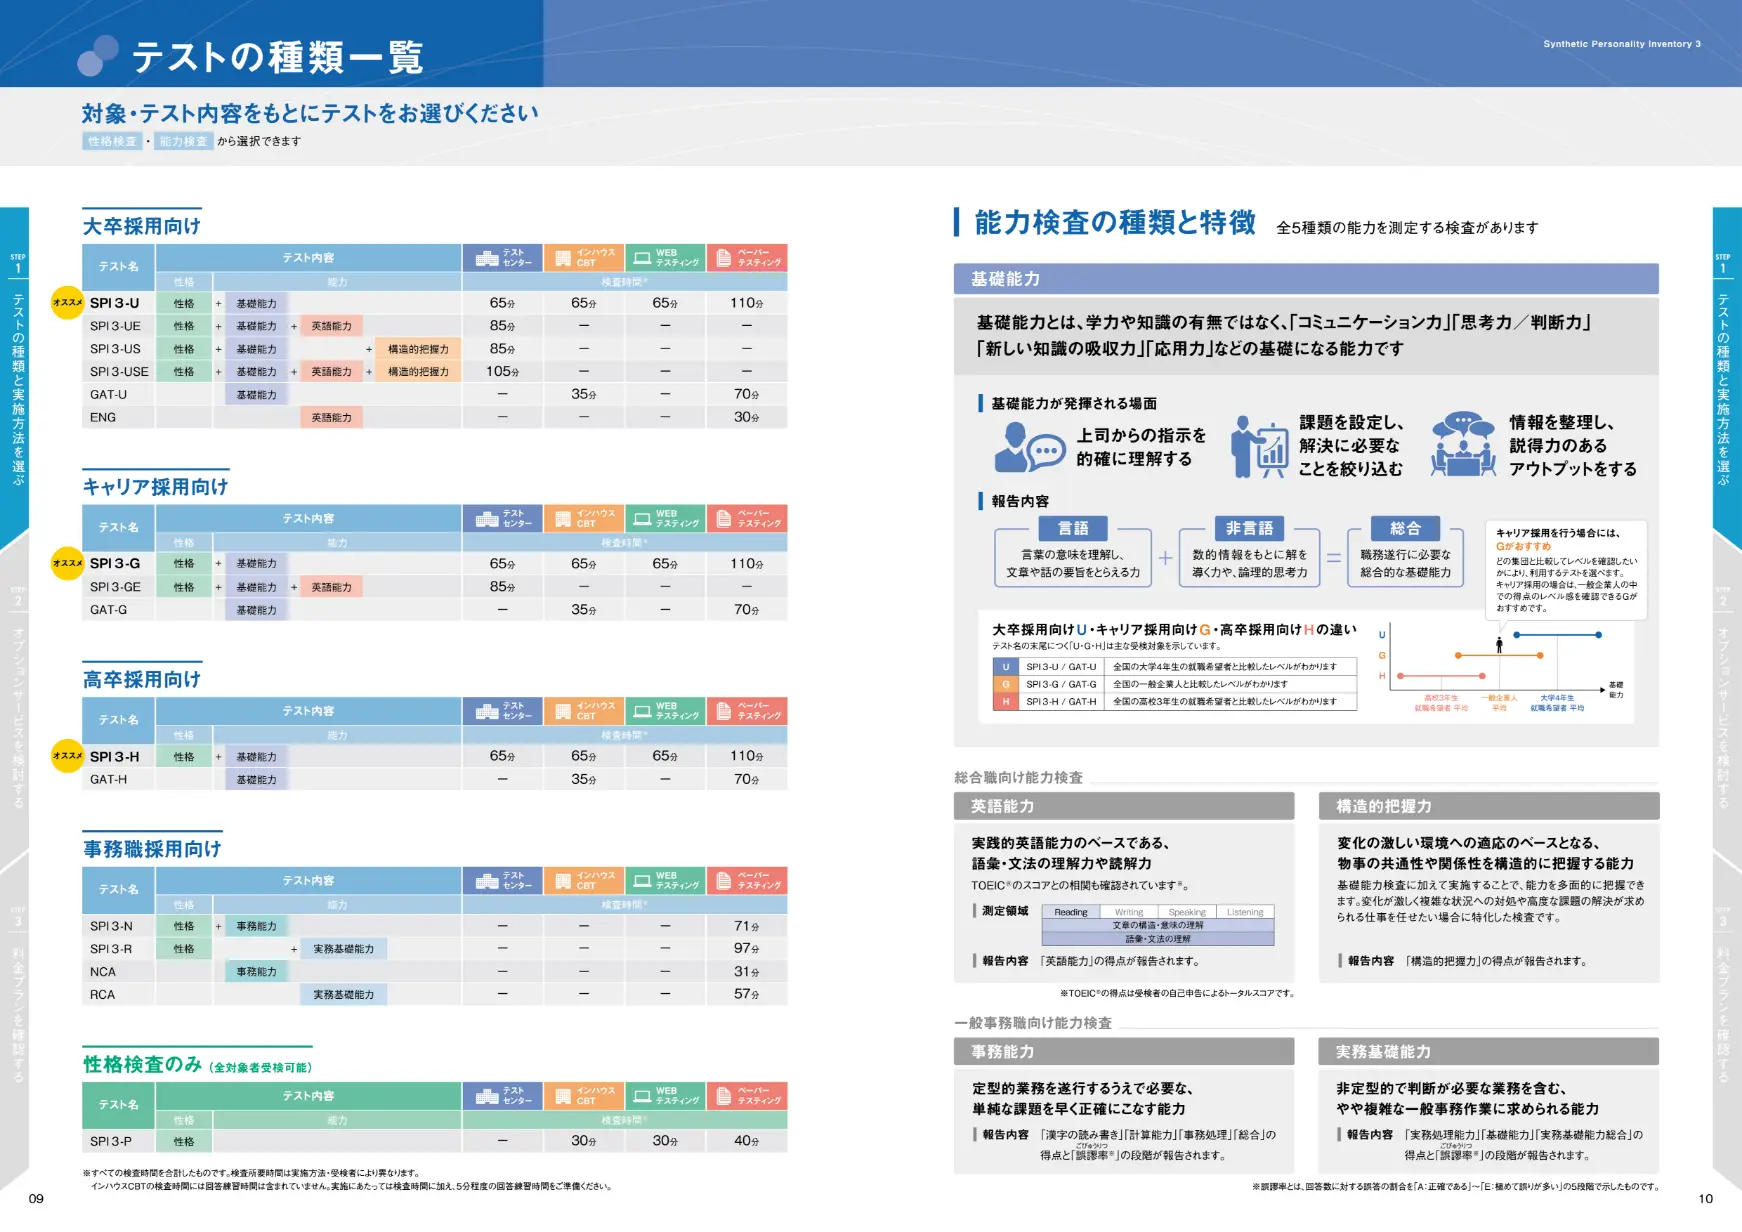
Task: Click the 非言語 report label
Action: pos(1250,528)
